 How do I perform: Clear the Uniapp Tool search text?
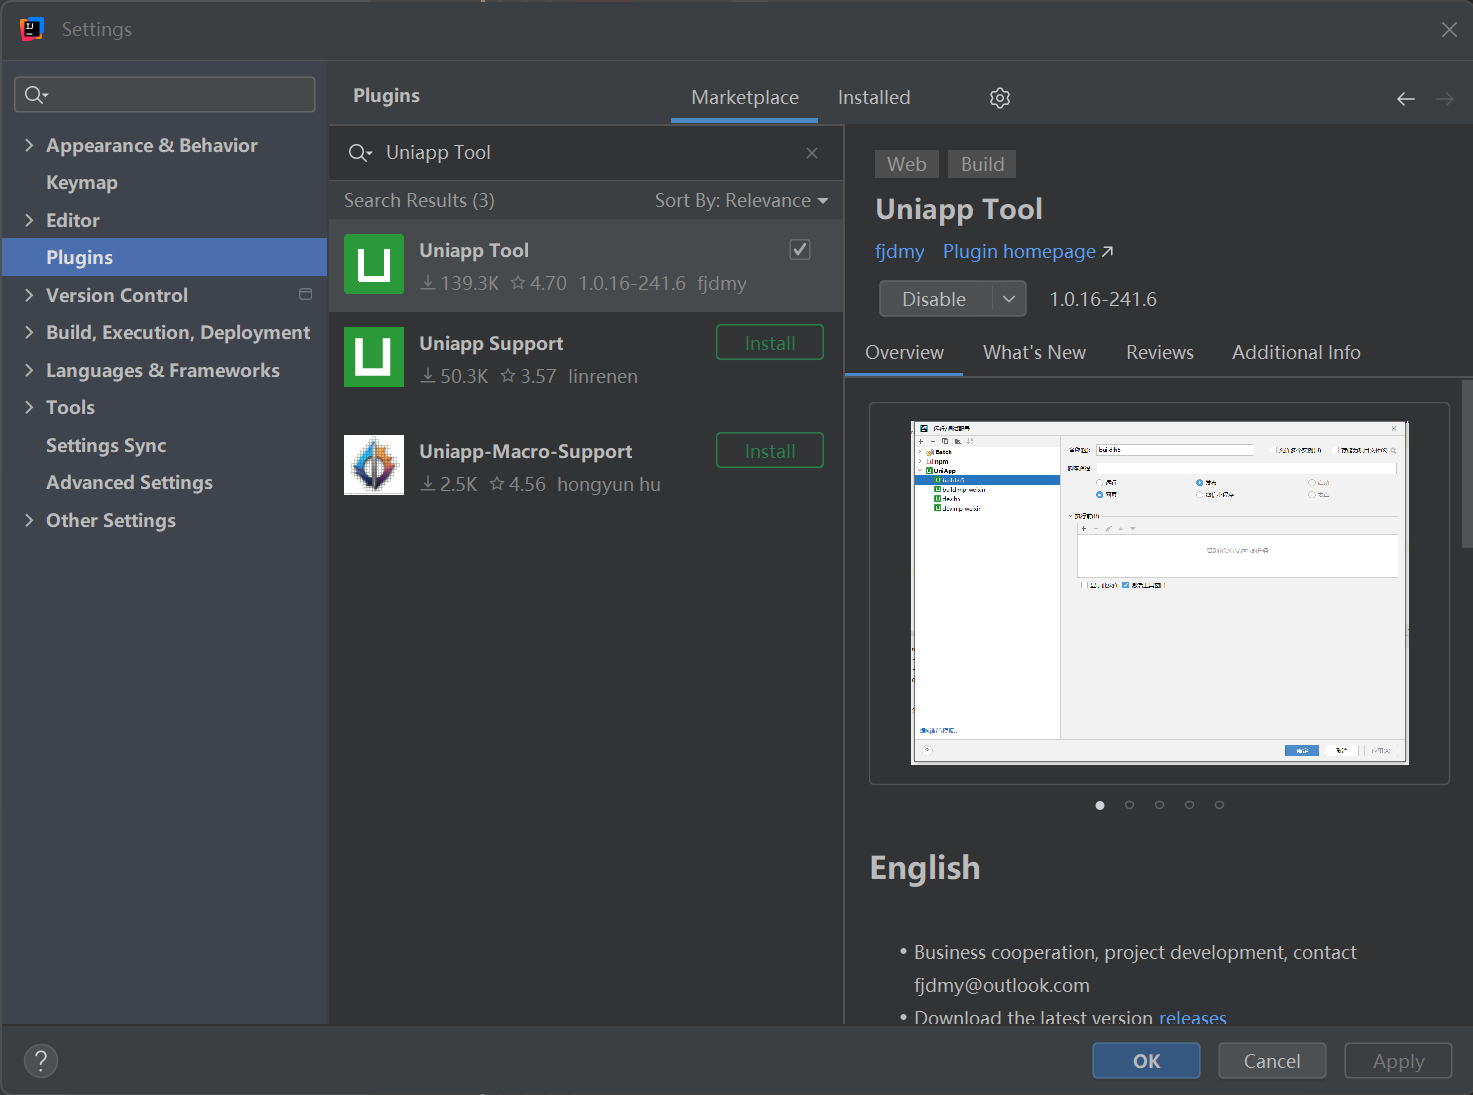coord(812,152)
